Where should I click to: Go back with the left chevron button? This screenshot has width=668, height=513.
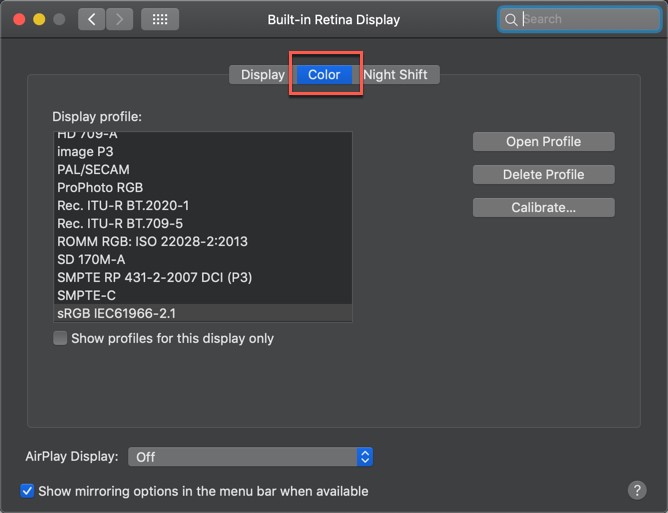tap(91, 19)
